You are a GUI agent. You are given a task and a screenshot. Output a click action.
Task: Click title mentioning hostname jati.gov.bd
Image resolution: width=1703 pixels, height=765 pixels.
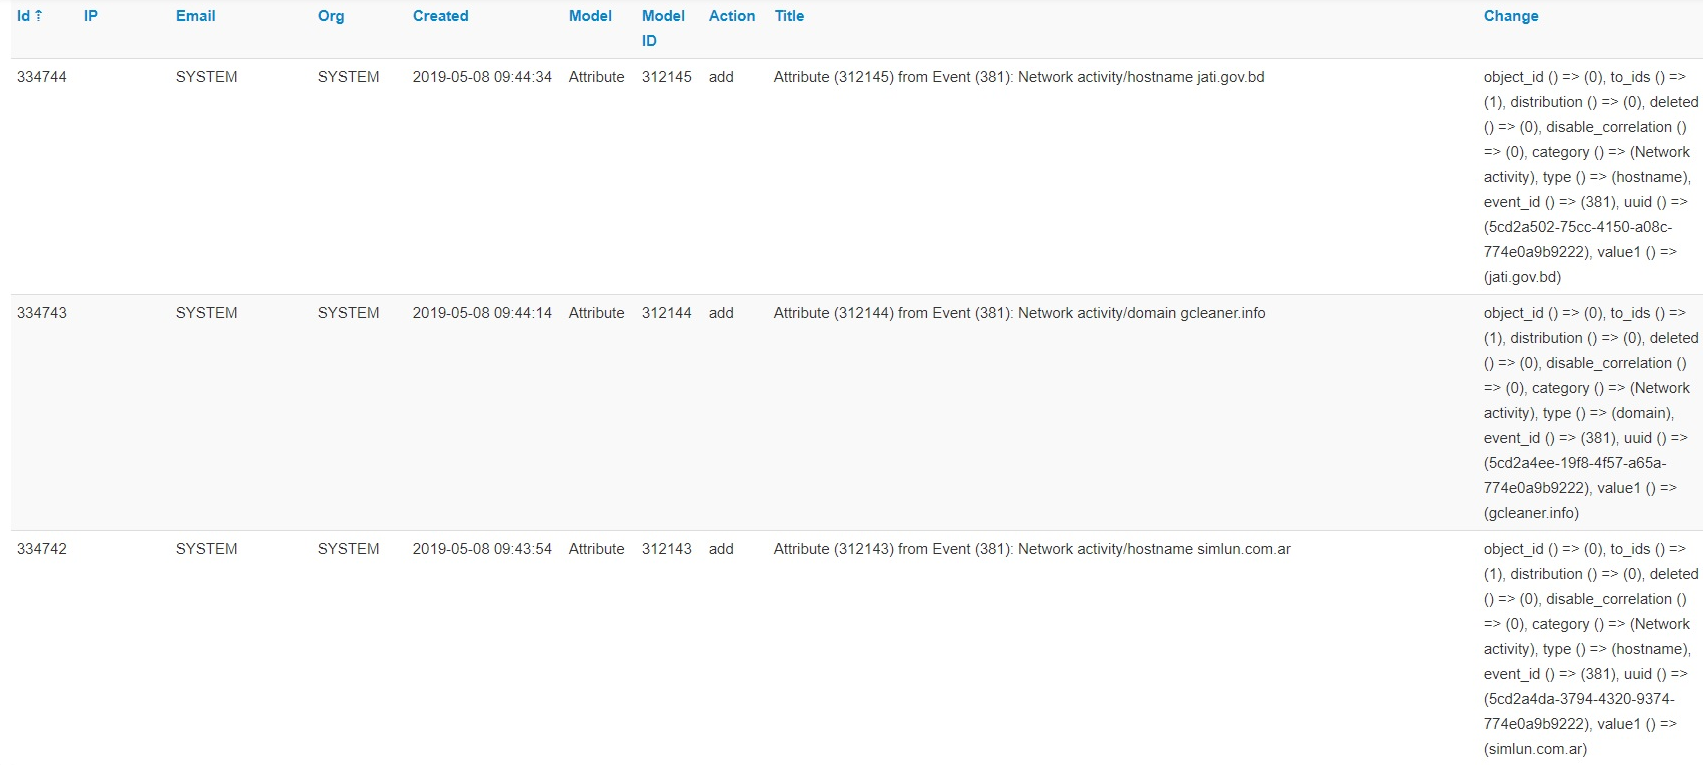click(x=1019, y=77)
